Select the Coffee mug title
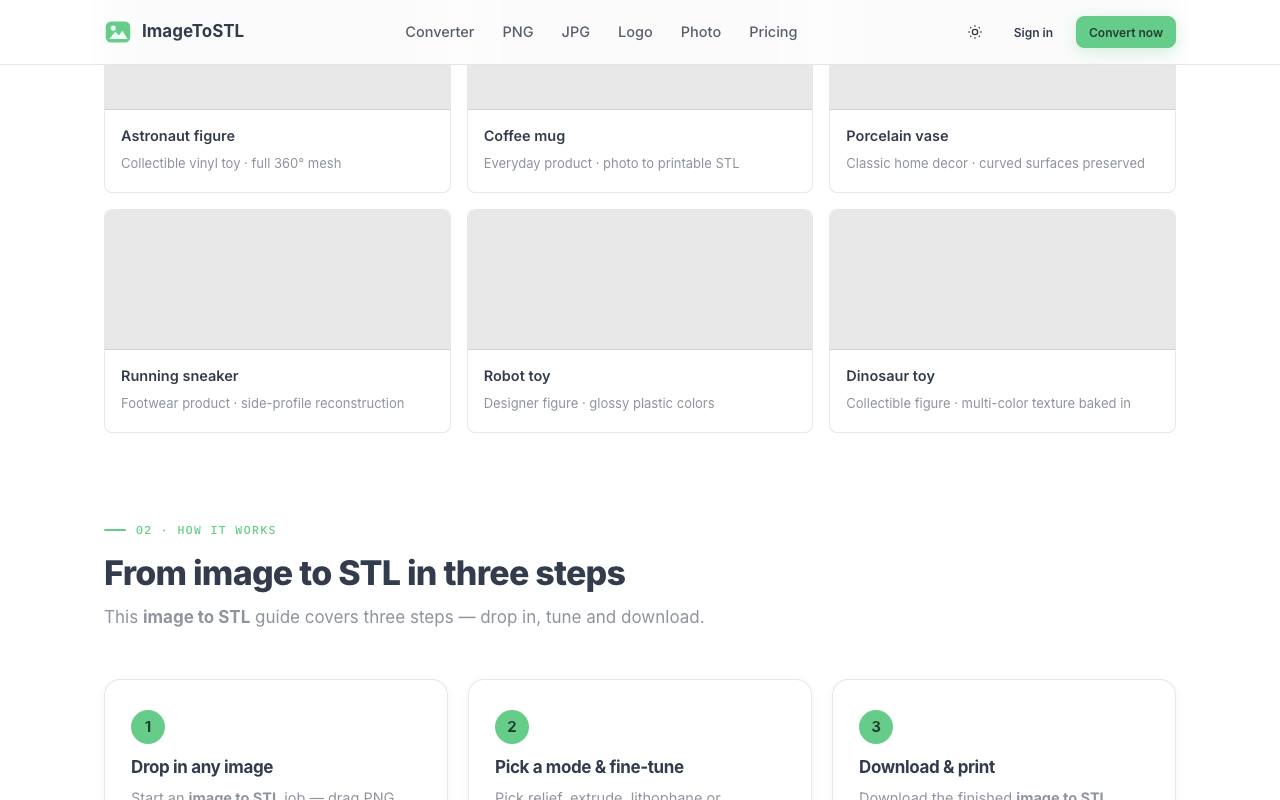 pos(524,136)
